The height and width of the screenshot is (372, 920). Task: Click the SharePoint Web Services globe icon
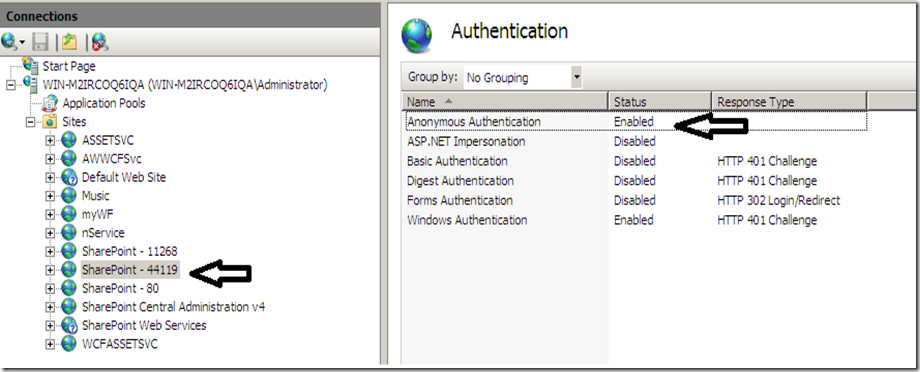[69, 325]
